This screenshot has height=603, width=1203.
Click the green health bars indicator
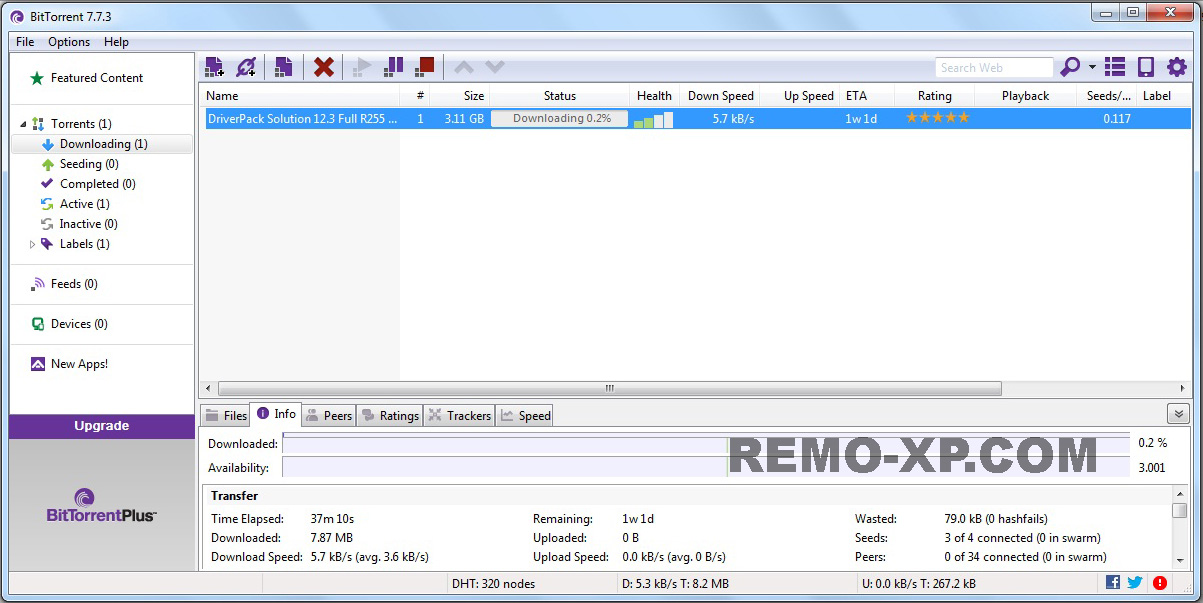(653, 120)
